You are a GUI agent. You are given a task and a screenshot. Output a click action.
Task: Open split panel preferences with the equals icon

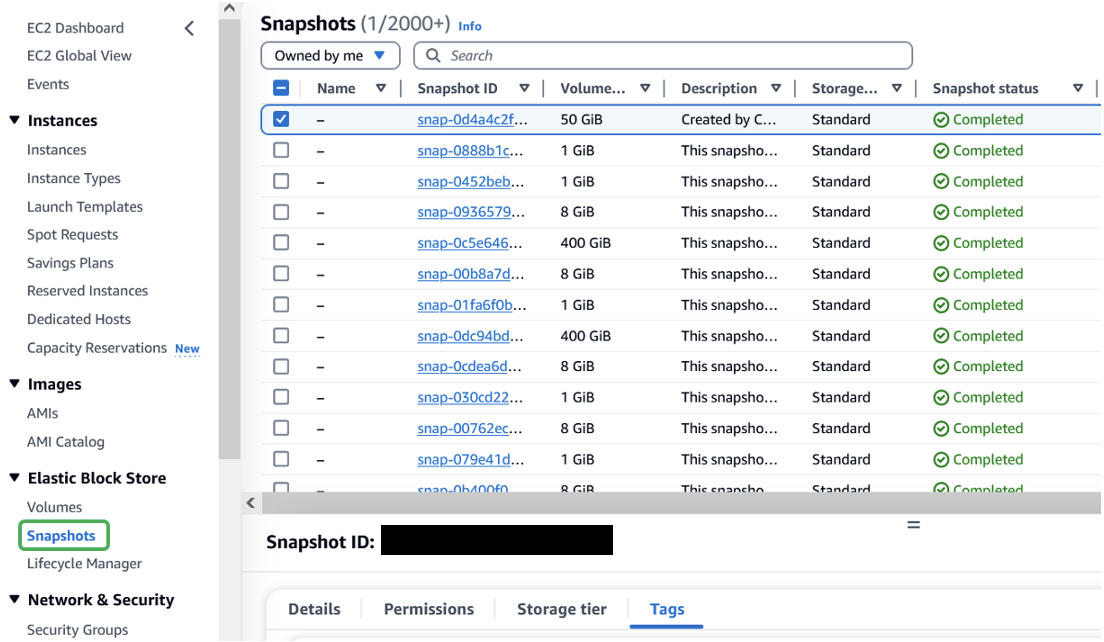point(913,523)
